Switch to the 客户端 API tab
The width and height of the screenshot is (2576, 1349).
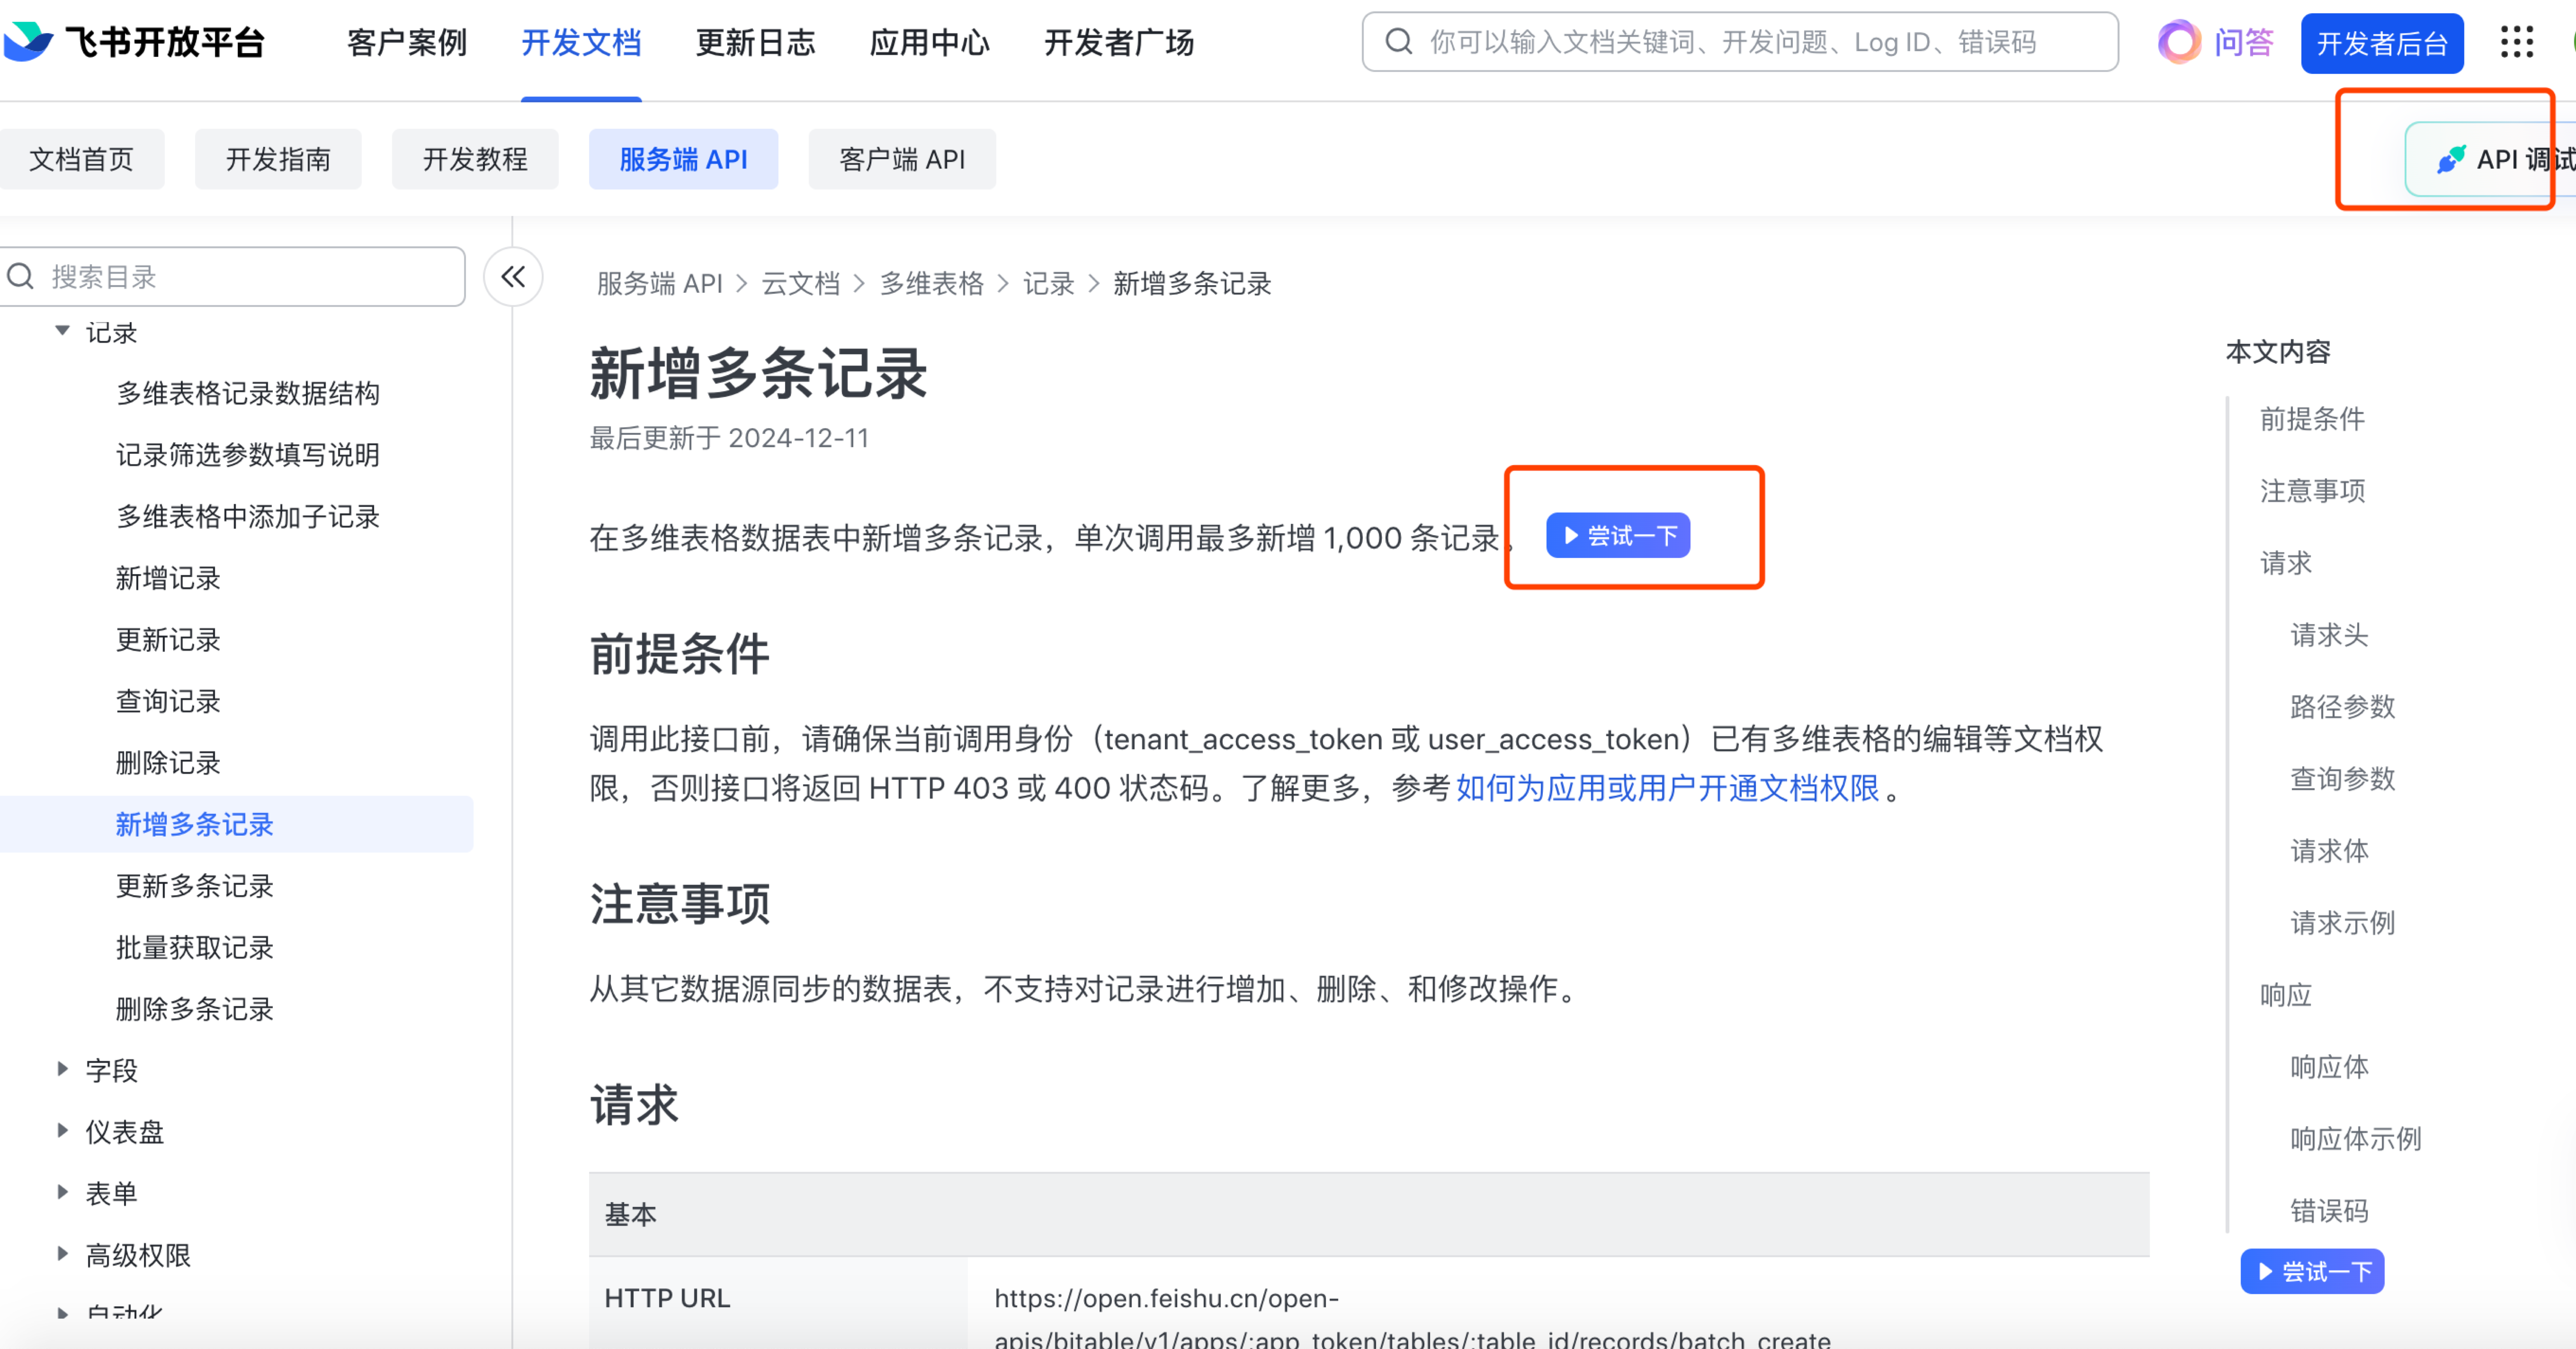tap(901, 159)
